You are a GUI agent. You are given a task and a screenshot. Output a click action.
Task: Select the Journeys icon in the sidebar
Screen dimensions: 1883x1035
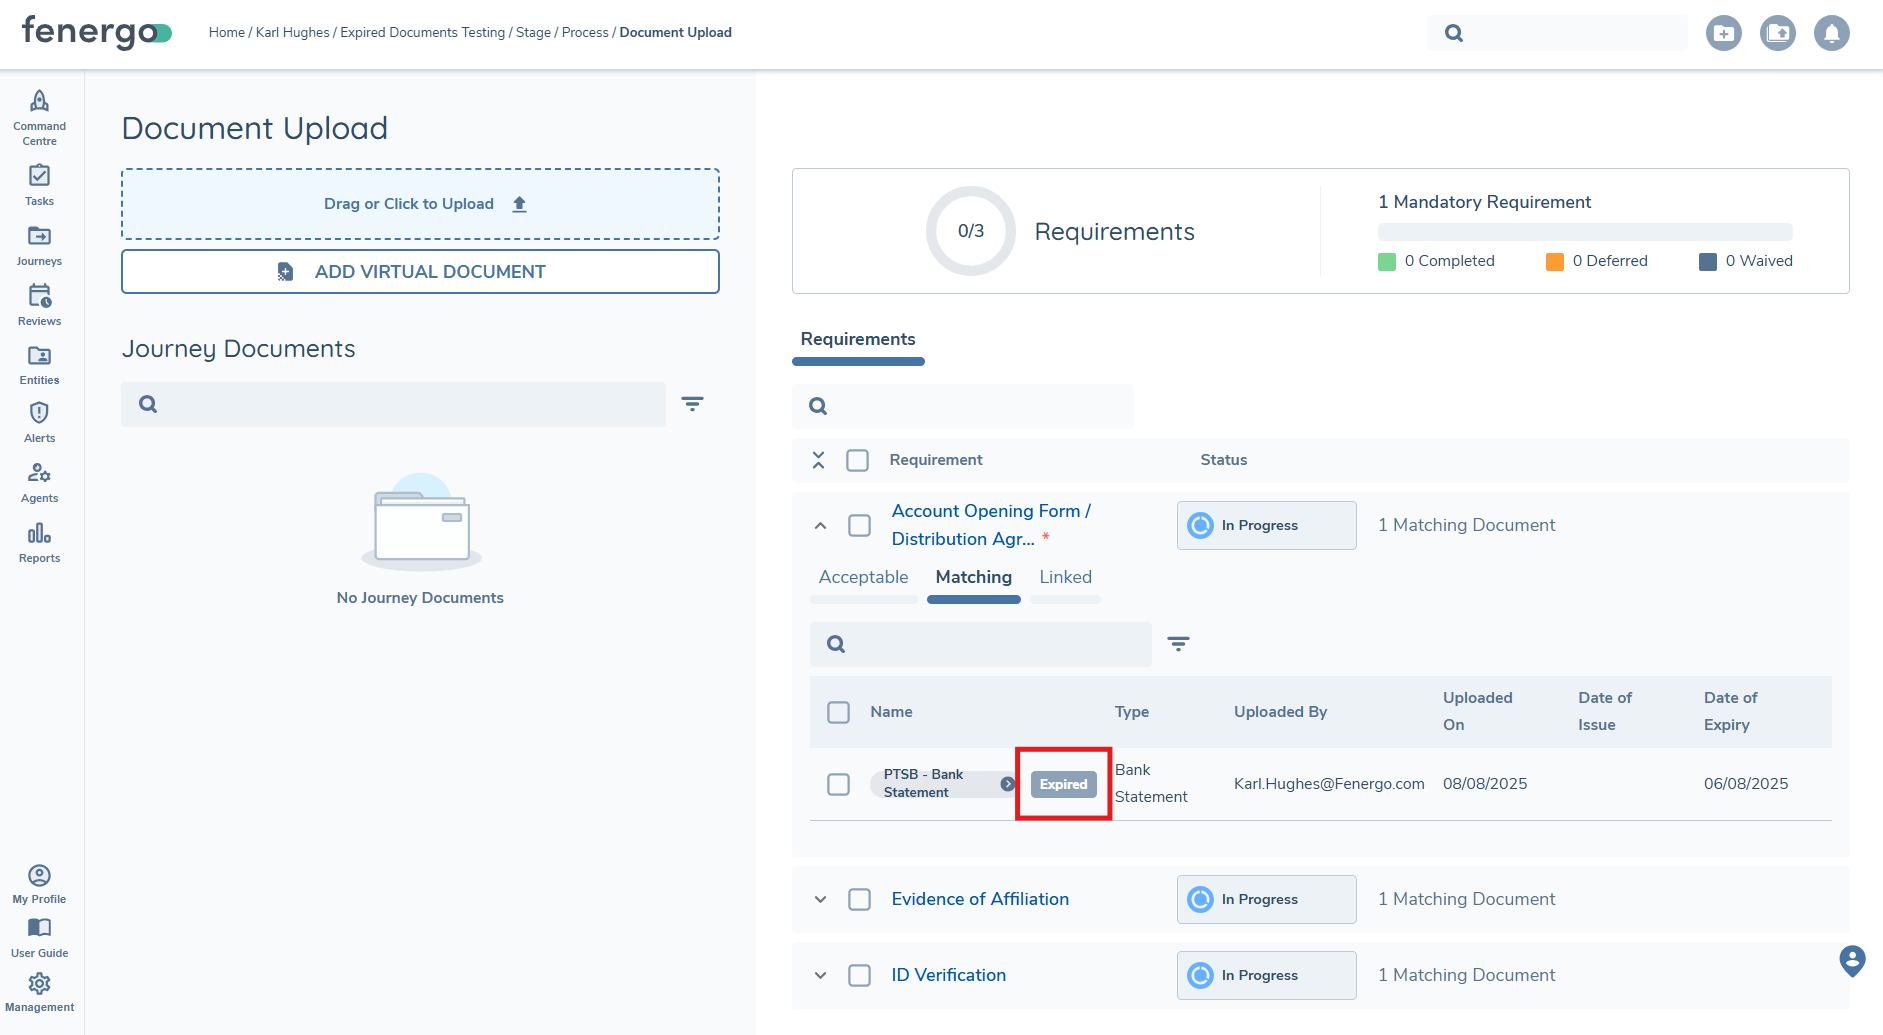point(39,243)
